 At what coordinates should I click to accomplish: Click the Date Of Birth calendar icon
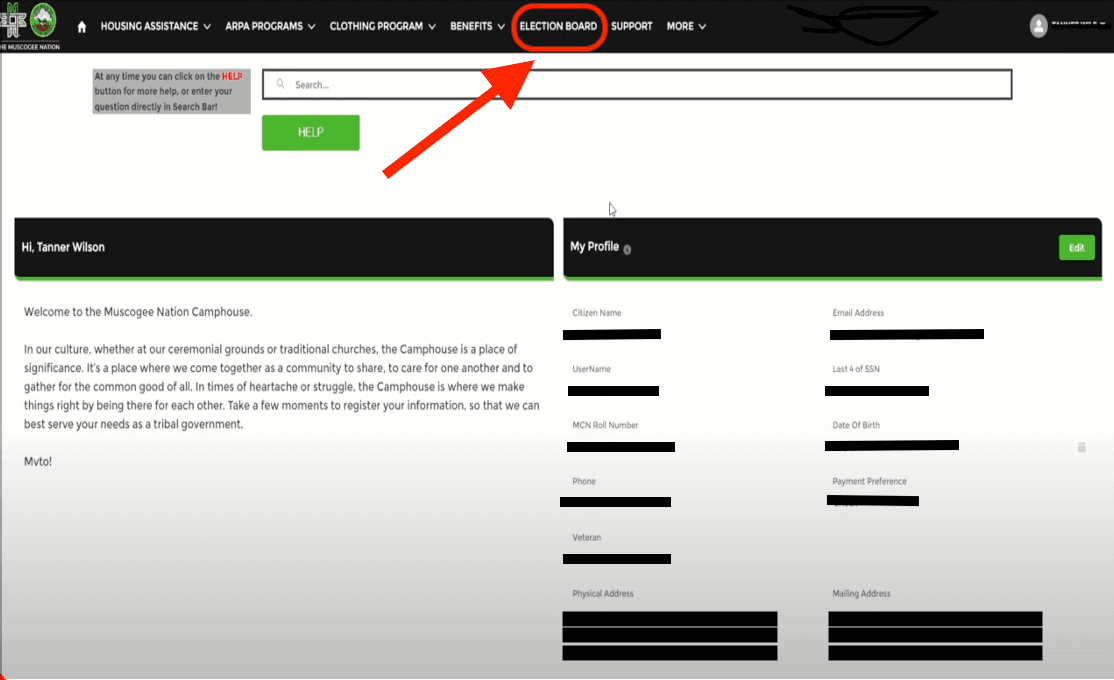1081,447
